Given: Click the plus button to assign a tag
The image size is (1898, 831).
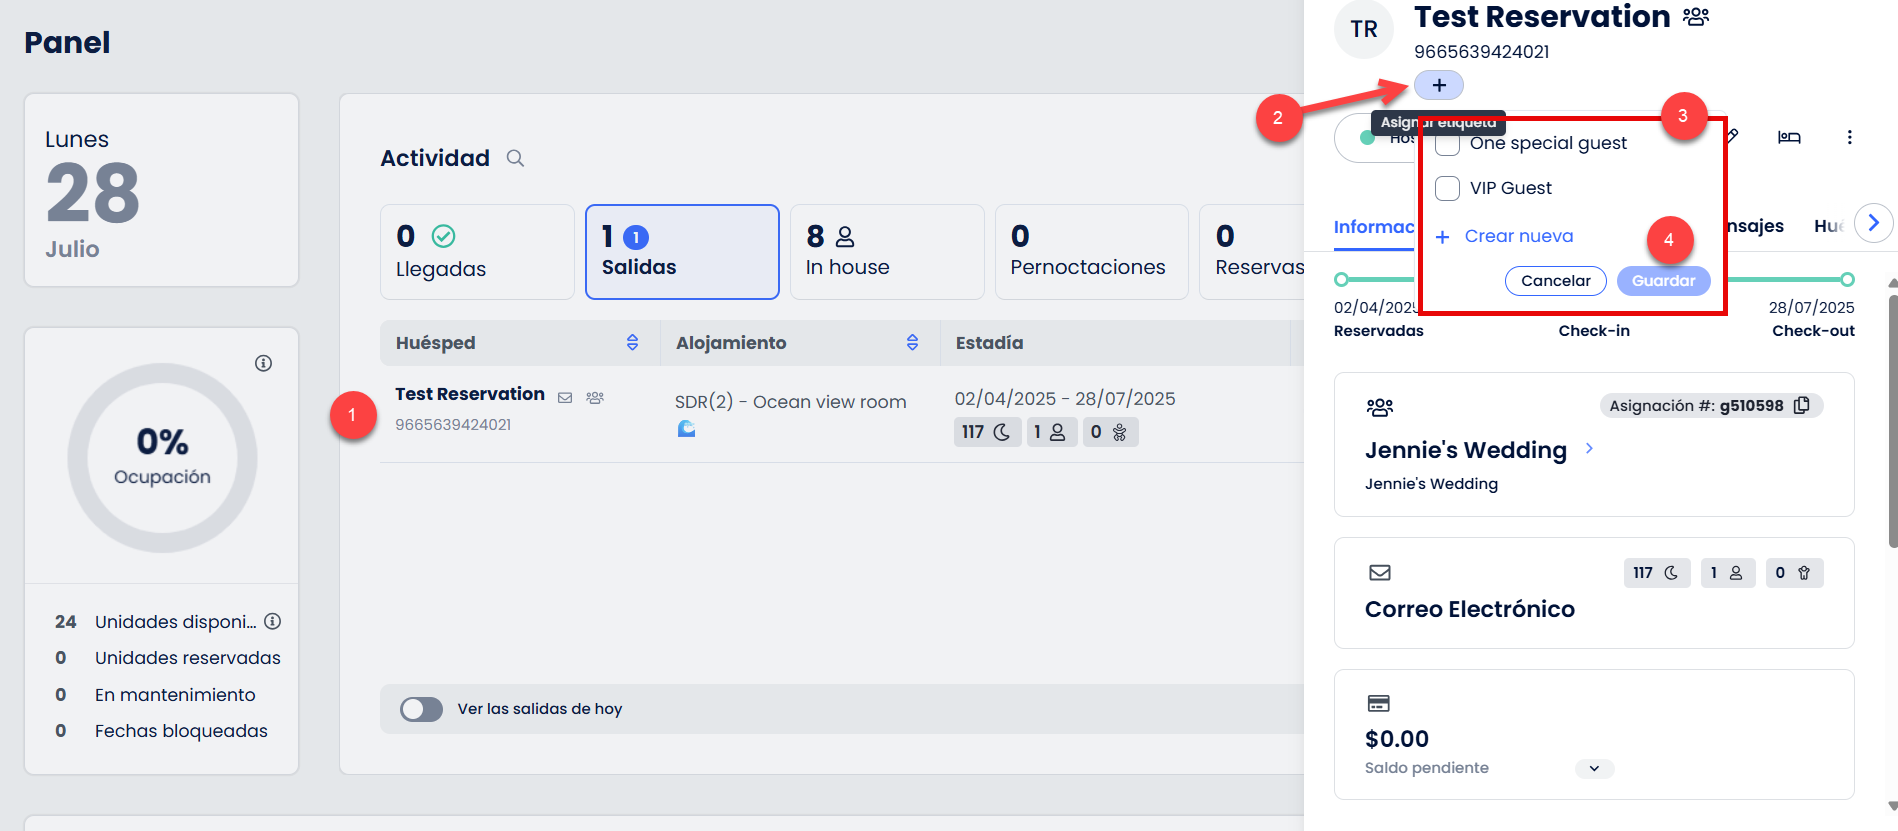Looking at the screenshot, I should coord(1438,85).
